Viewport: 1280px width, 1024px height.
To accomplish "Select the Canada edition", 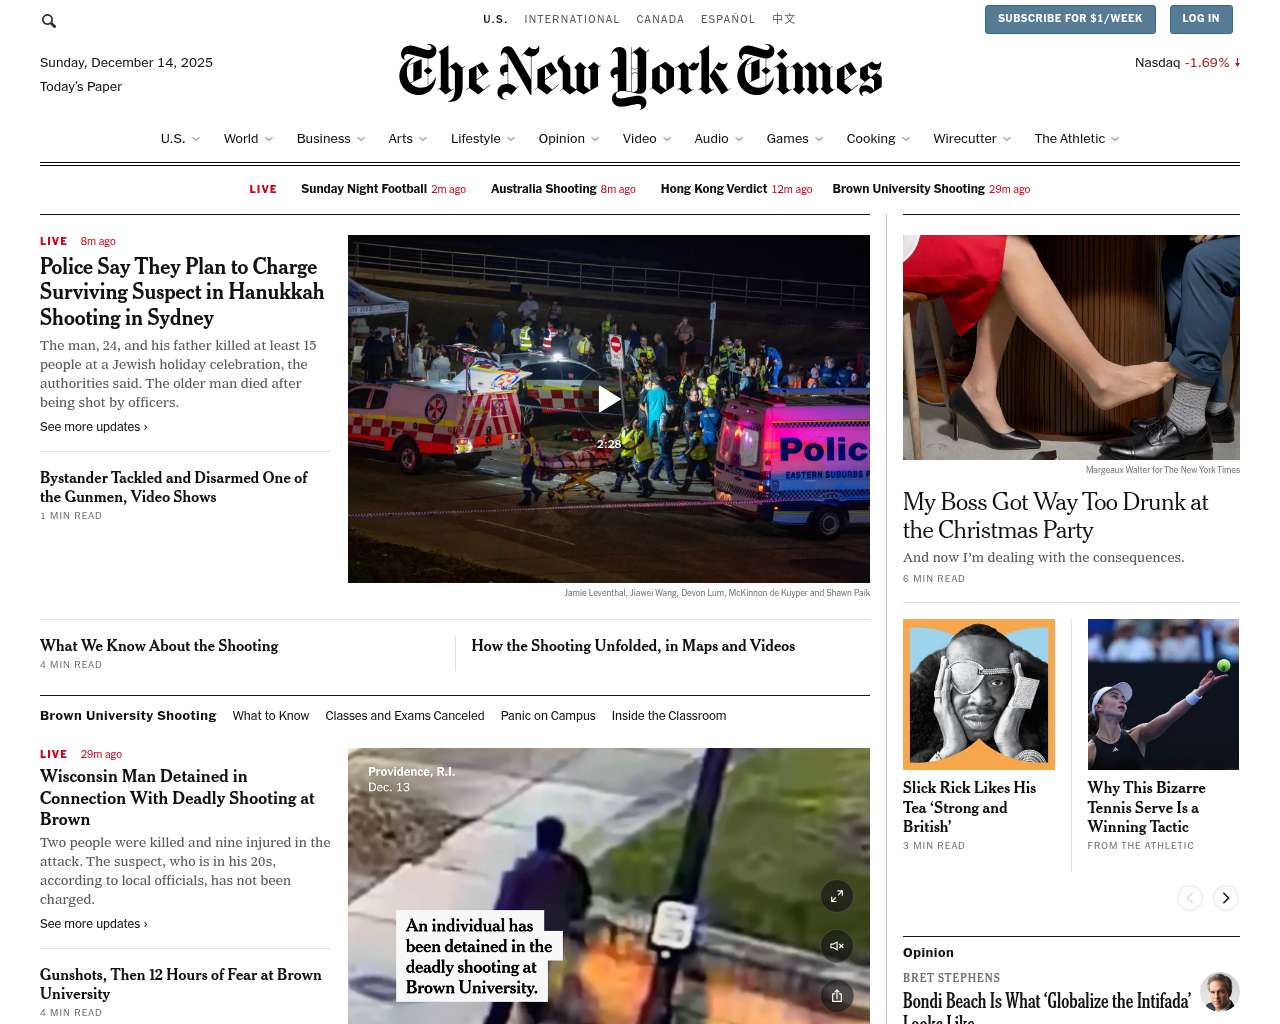I will (660, 19).
